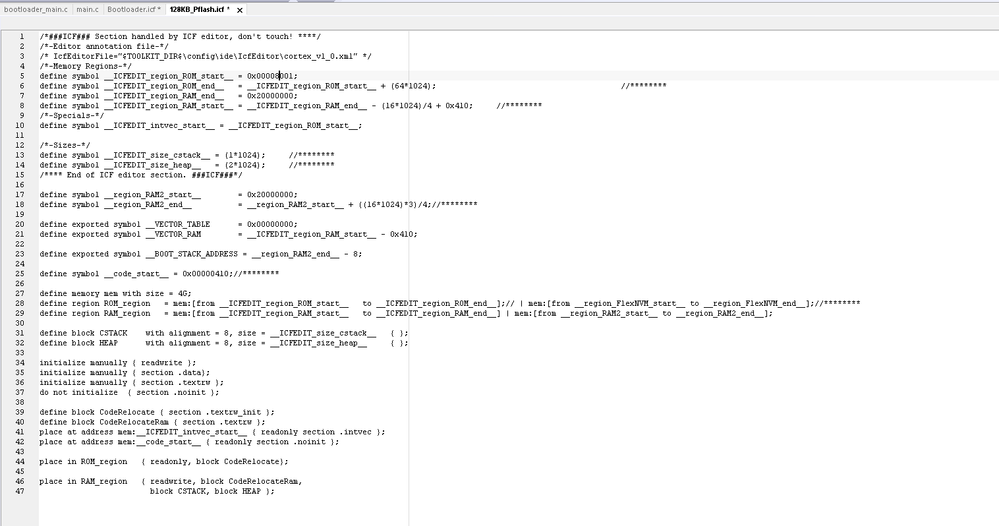Viewport: 999px width, 526px height.
Task: Click line number 16 in the gutter
Action: (x=20, y=185)
